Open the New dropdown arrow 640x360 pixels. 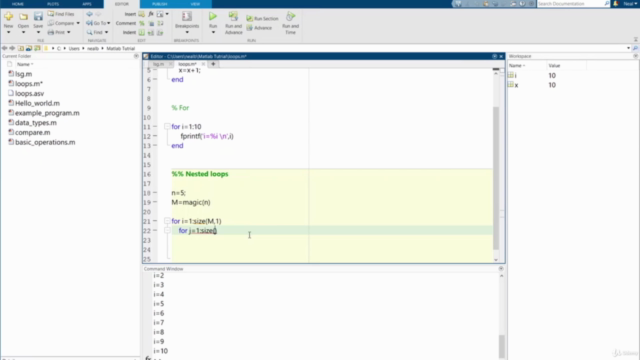[x=9, y=32]
